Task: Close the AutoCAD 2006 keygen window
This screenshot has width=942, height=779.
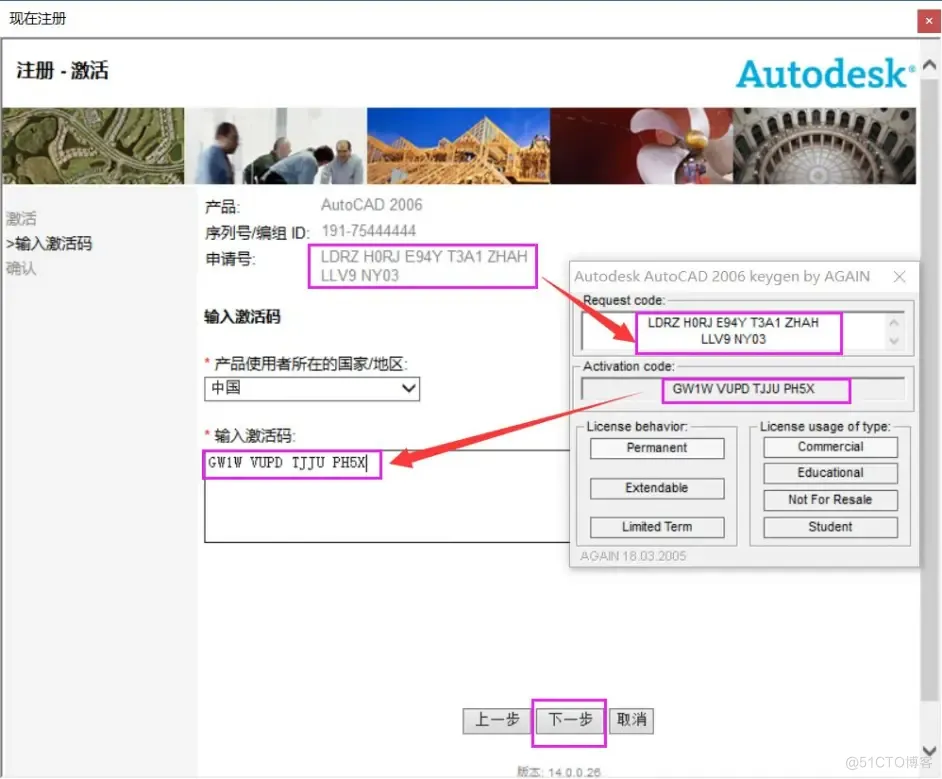Action: (899, 276)
